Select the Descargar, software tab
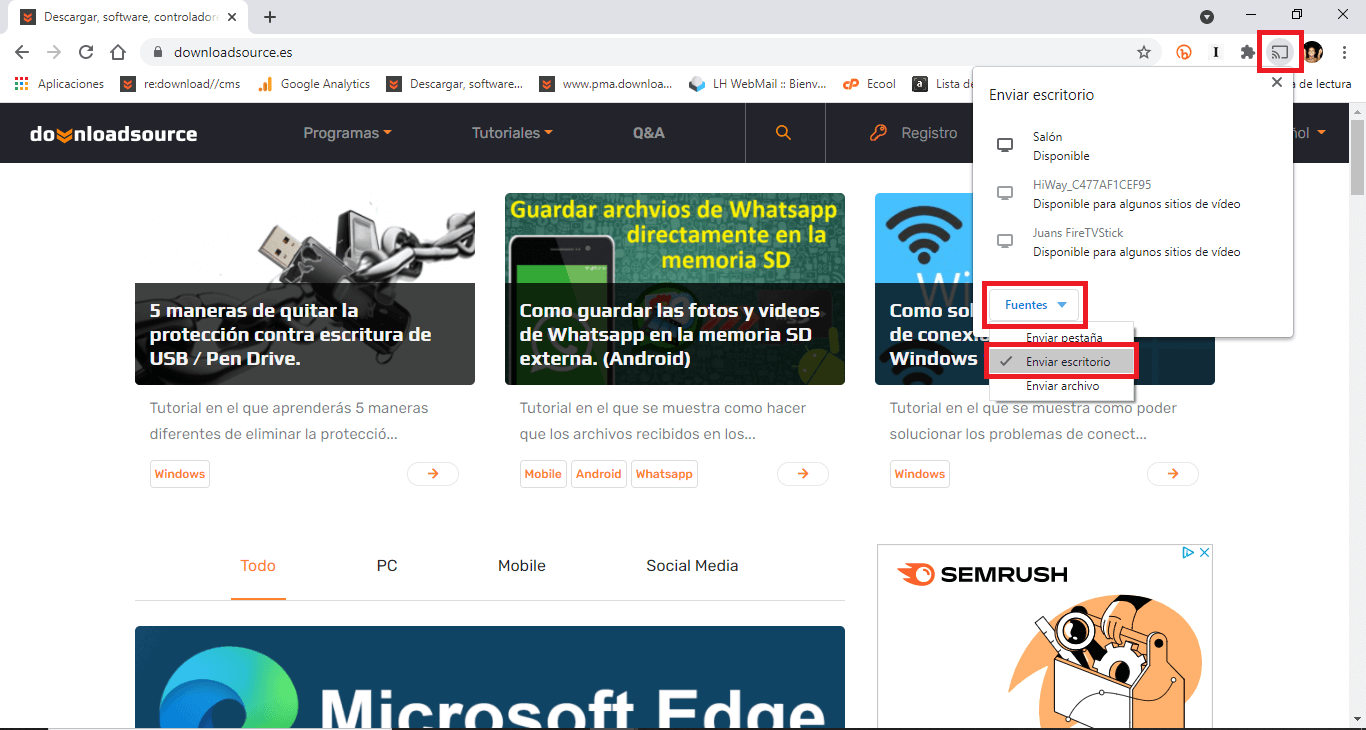 coord(130,17)
